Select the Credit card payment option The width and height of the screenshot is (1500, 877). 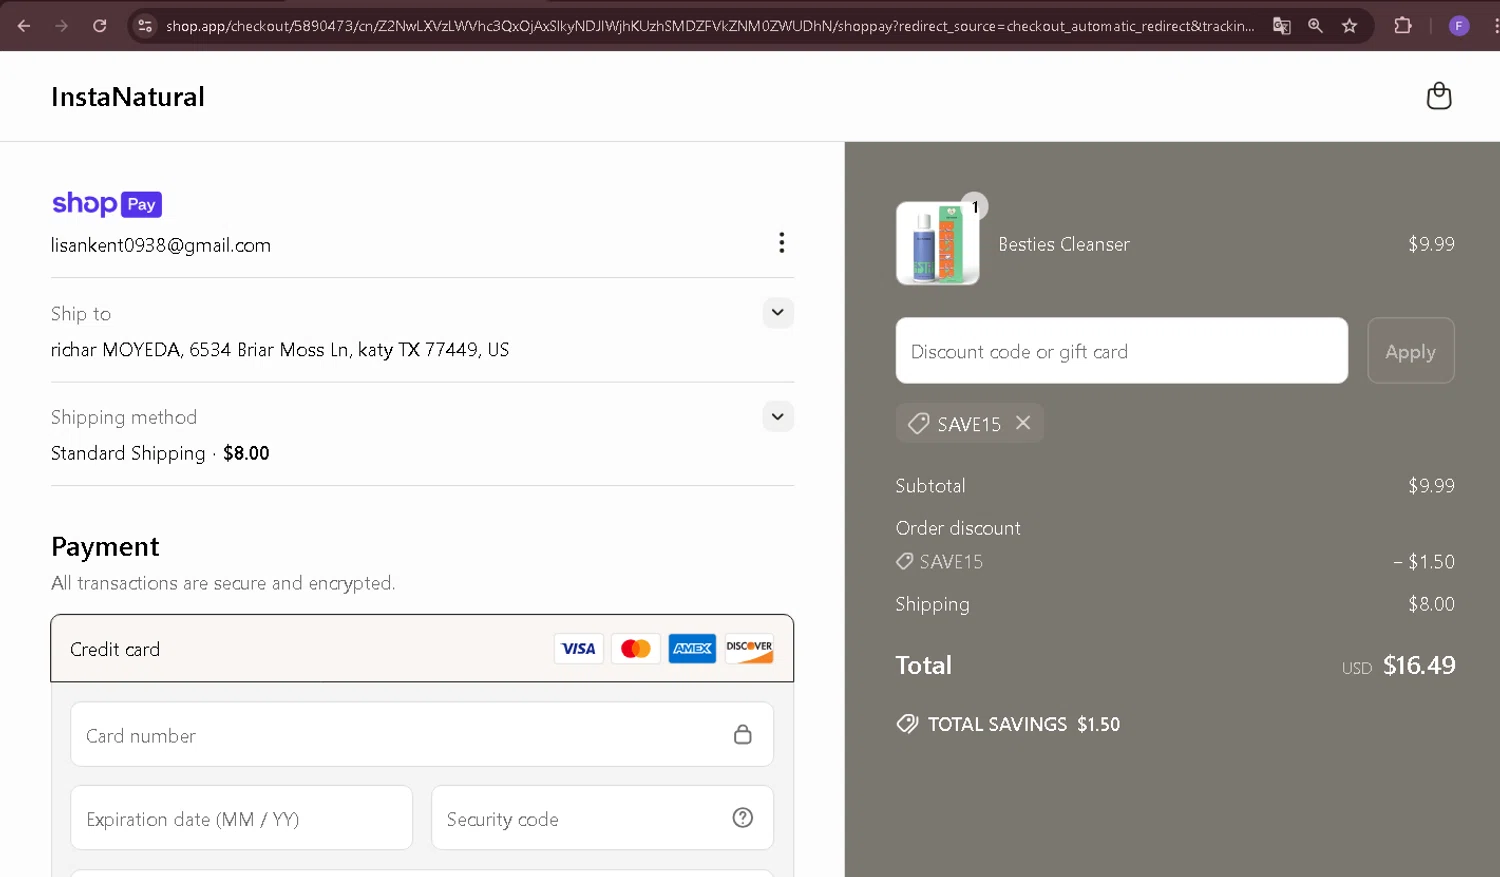coord(422,649)
